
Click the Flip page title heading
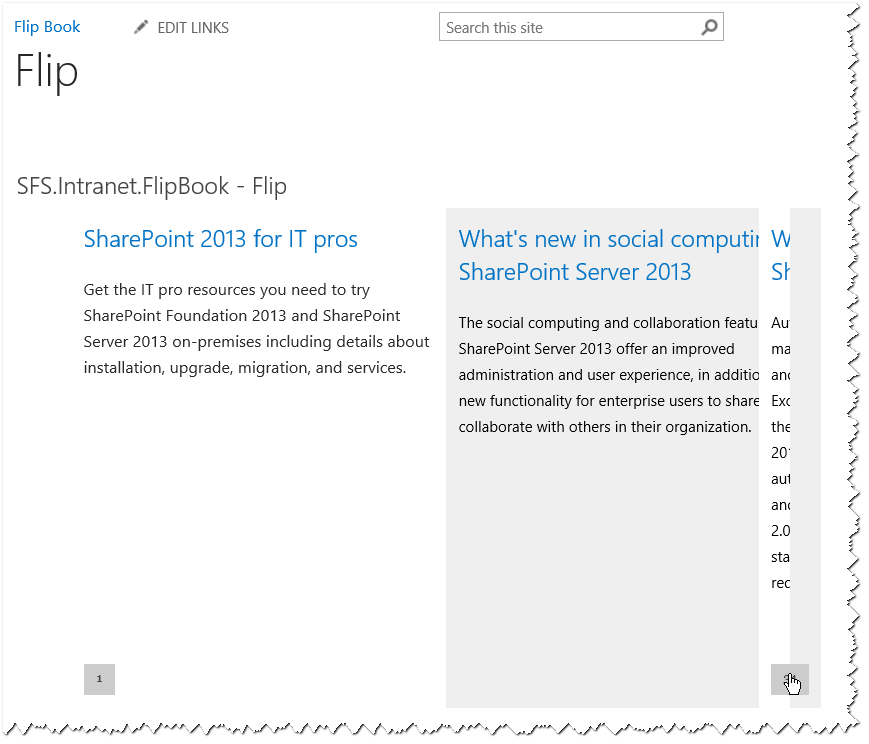[47, 71]
